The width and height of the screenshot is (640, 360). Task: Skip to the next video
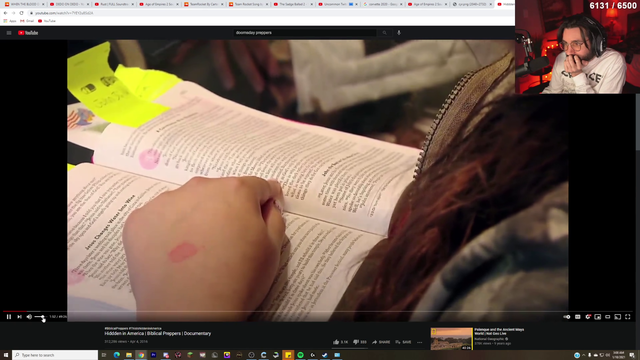[19, 317]
